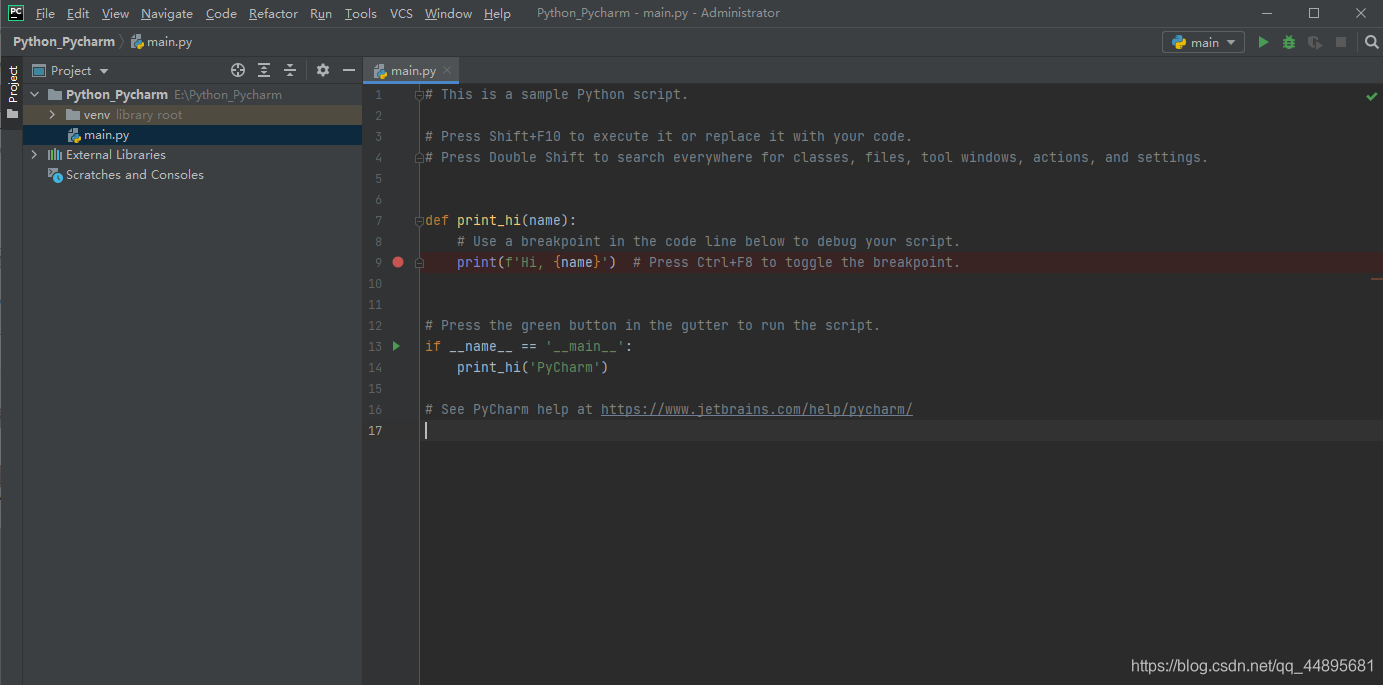Screen dimensions: 1383x685
Task: Start debugging with the green bug icon
Action: coord(1289,42)
